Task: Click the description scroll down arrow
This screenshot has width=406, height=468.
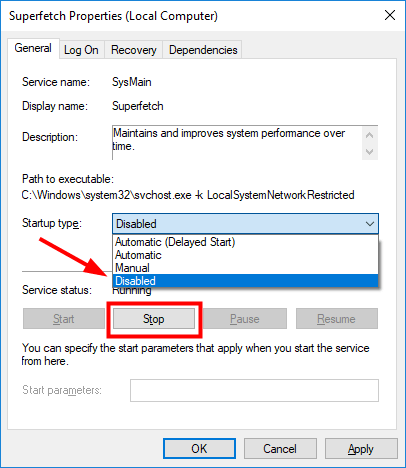Action: 369,152
